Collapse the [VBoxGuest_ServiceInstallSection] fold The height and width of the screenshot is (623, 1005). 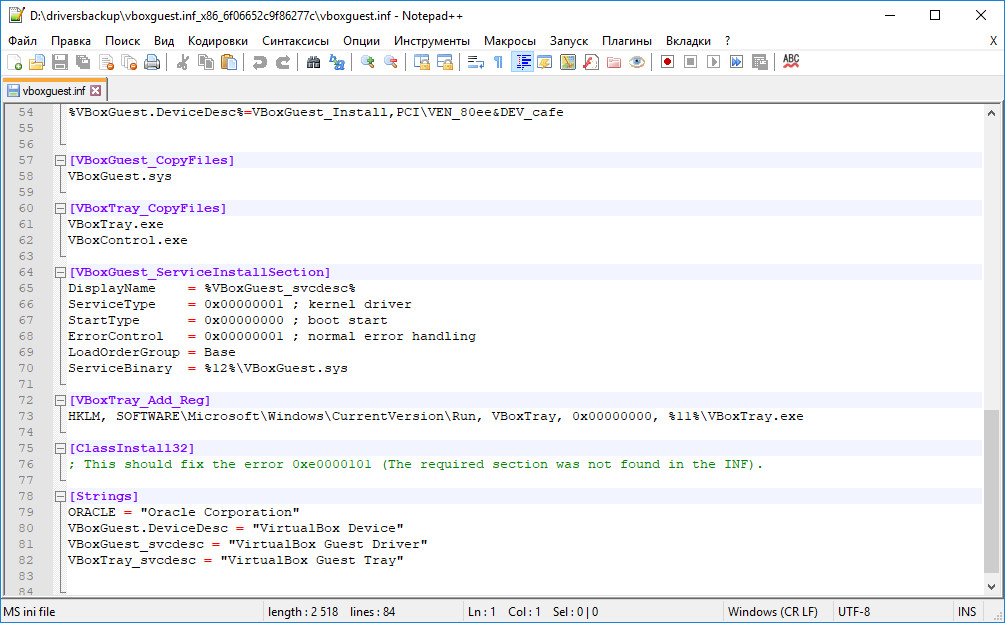(x=60, y=272)
